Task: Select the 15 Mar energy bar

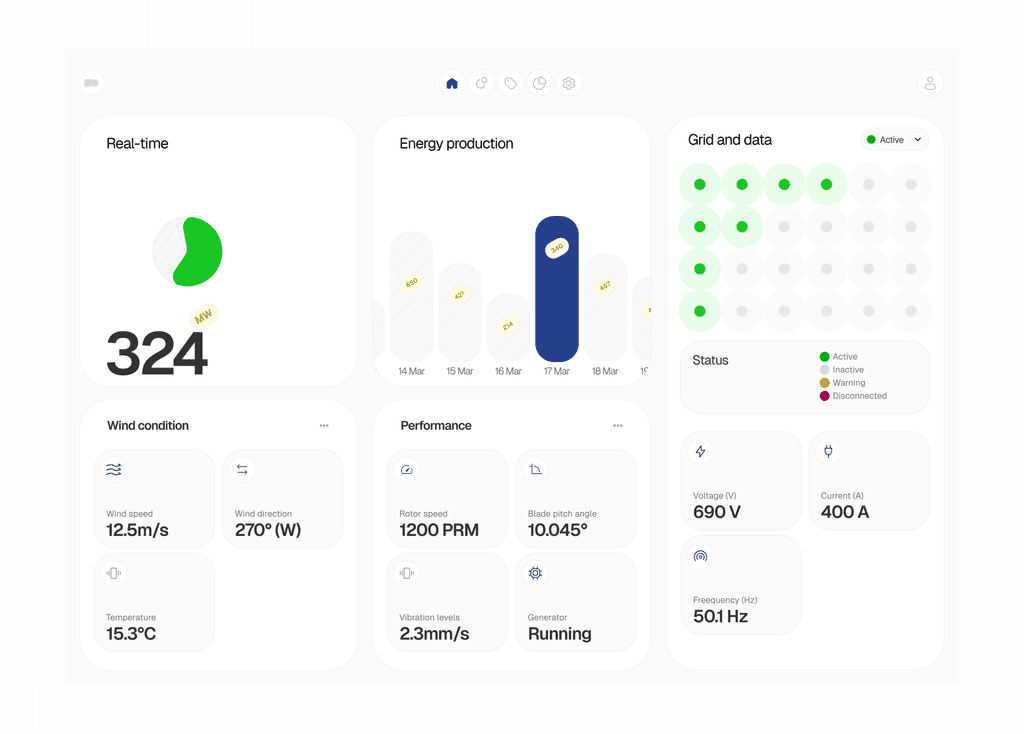Action: [460, 313]
